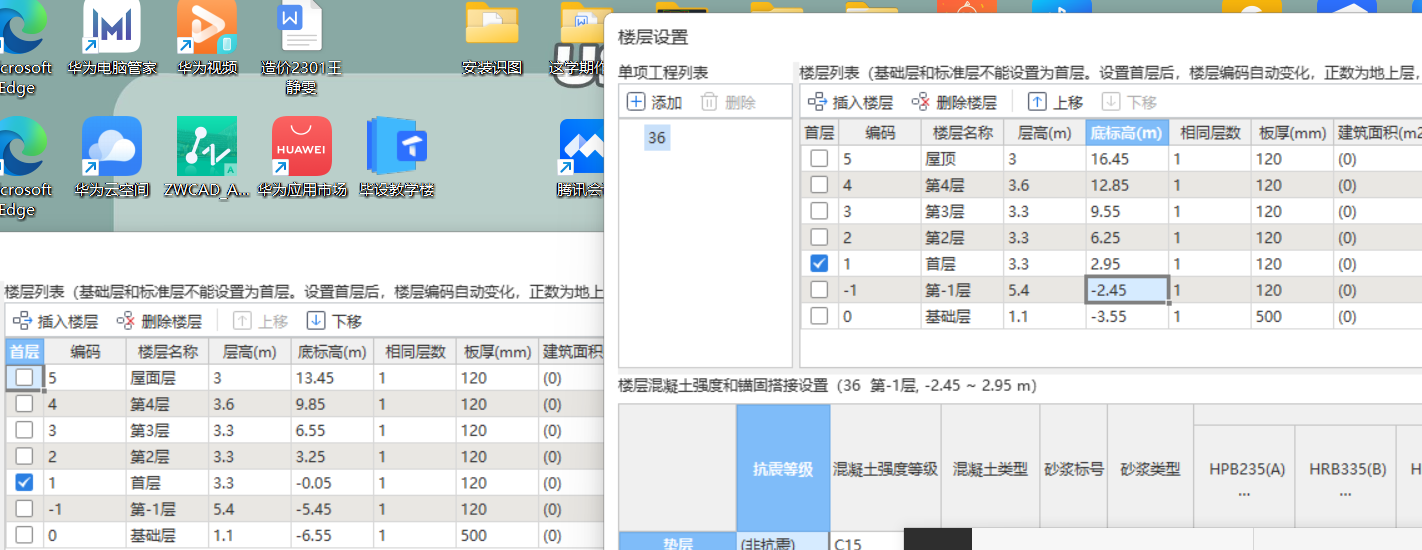
Task: Click 删除楼层 in the background floor list
Action: 159,321
